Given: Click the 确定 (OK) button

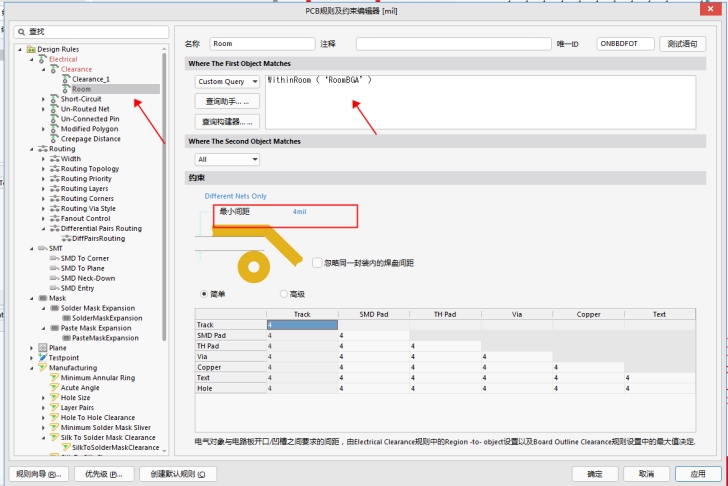Looking at the screenshot, I should (595, 474).
